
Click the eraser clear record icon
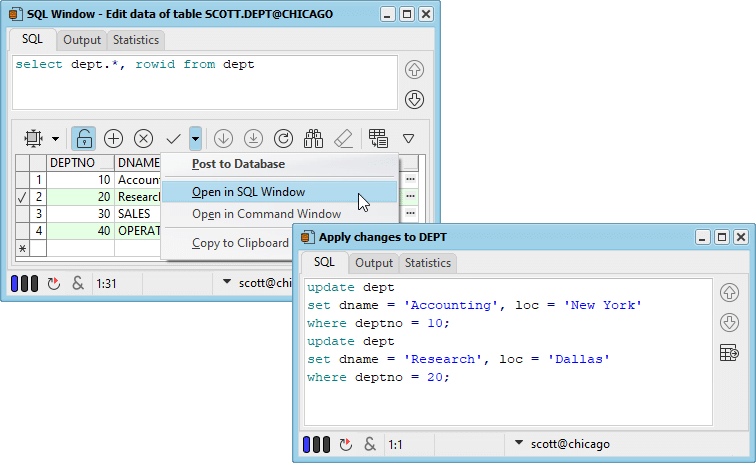click(342, 138)
